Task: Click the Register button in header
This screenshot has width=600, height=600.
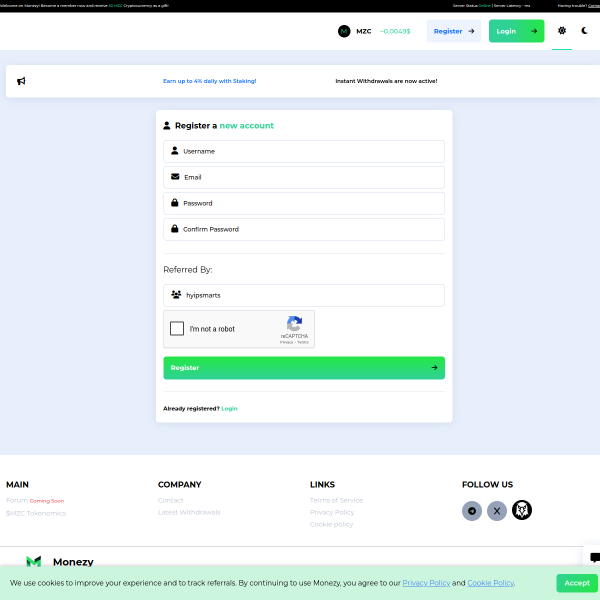Action: [x=453, y=31]
